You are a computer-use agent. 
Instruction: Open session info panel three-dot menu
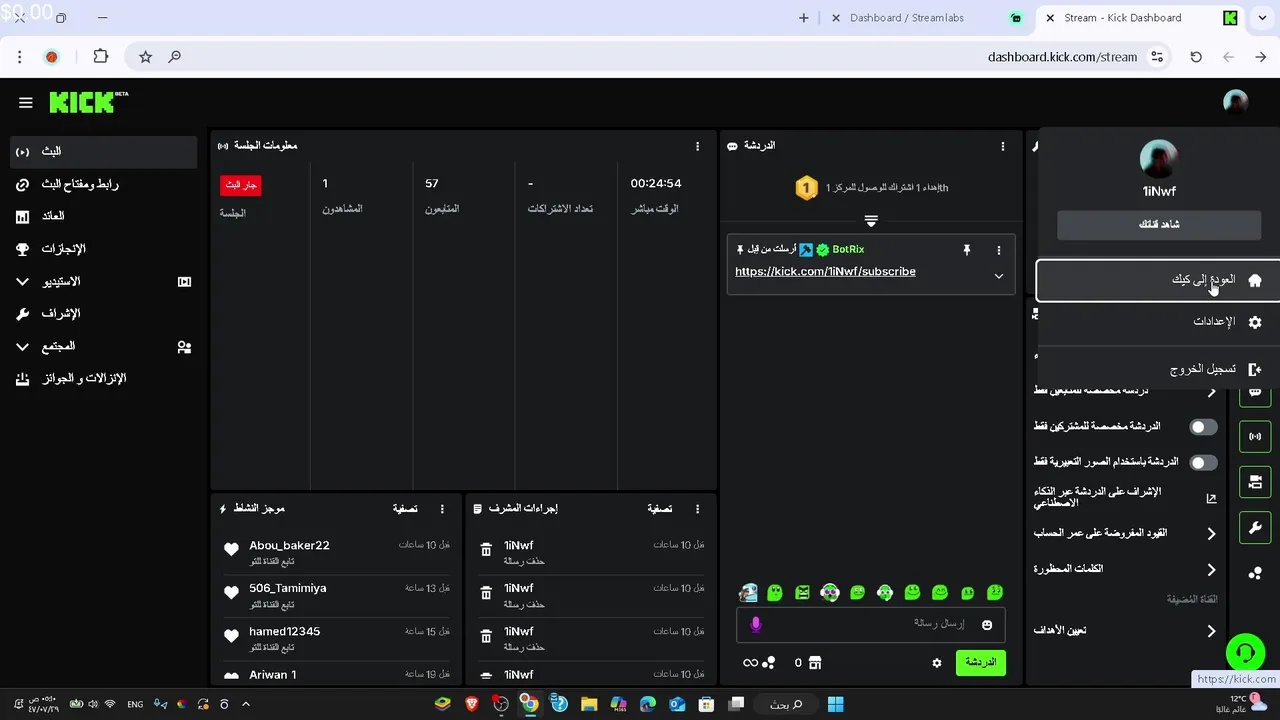pos(698,146)
